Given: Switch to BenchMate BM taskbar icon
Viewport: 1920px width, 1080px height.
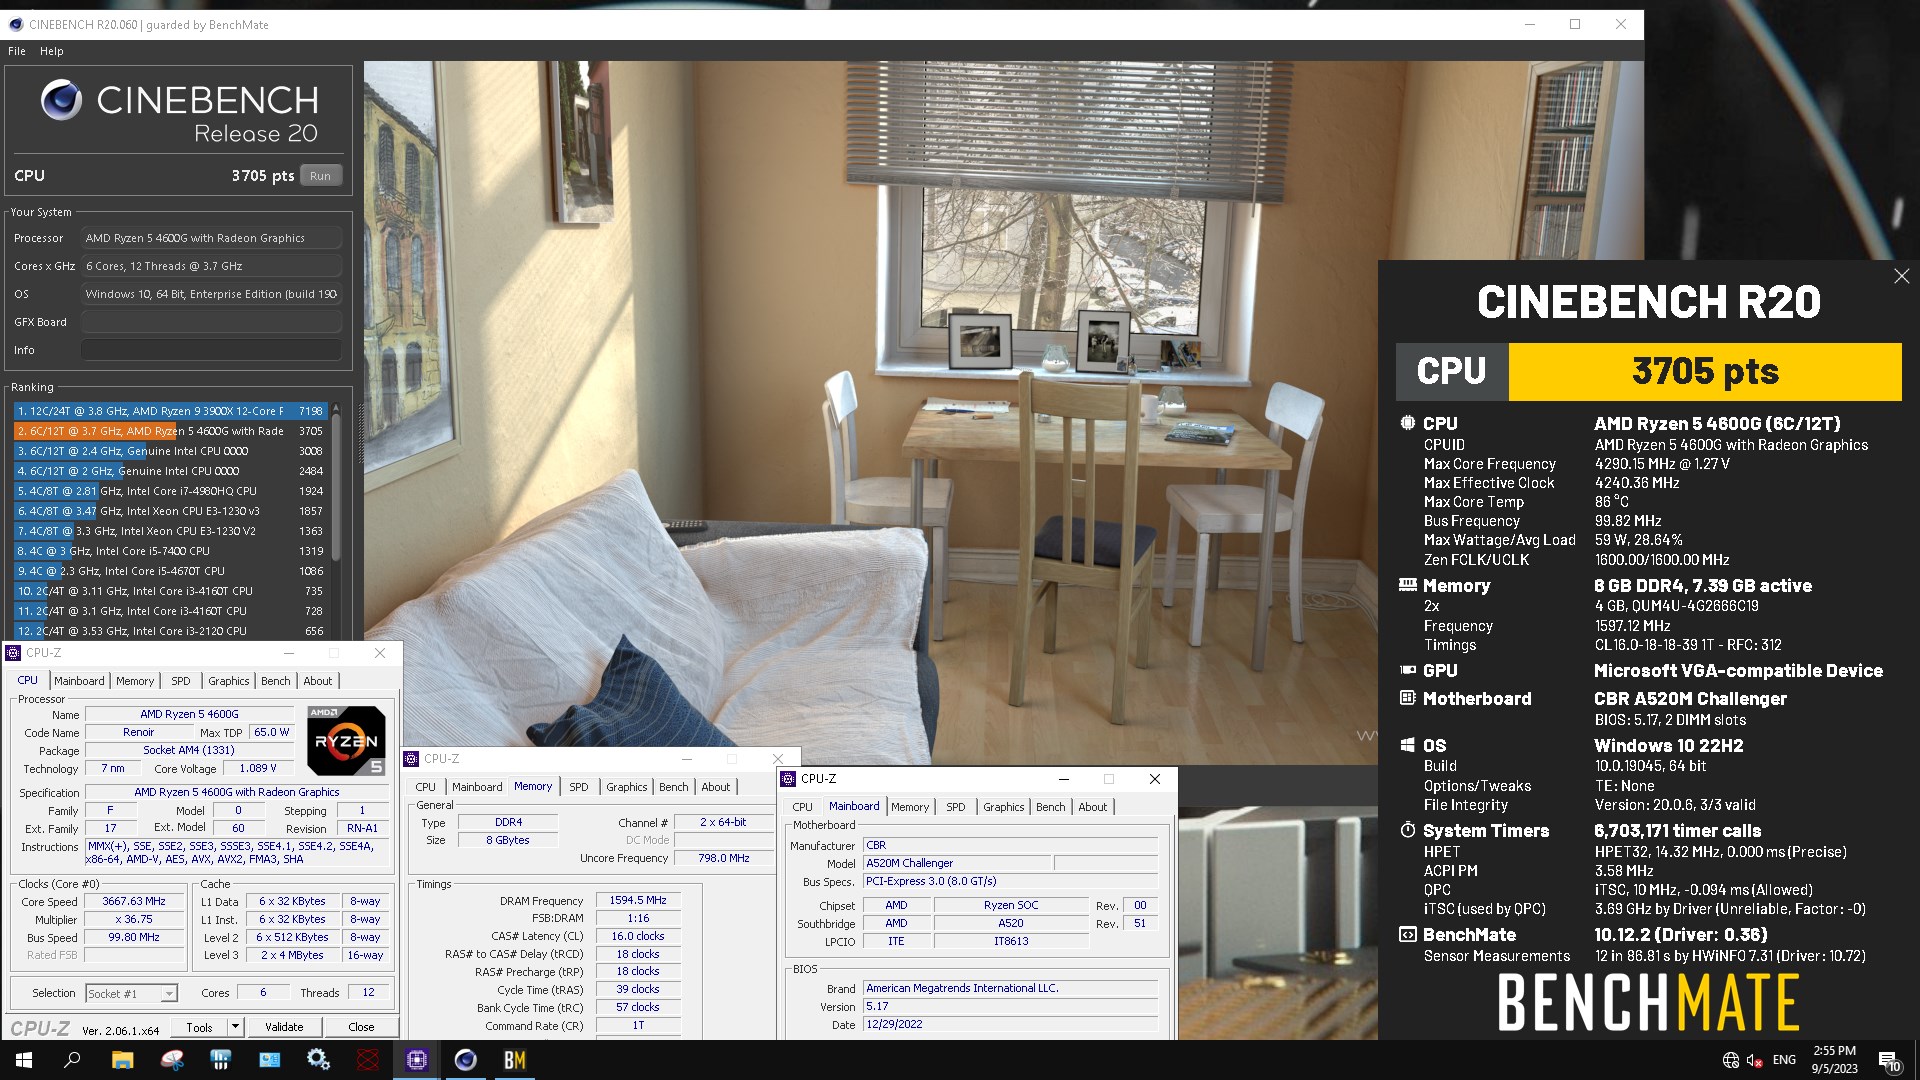Looking at the screenshot, I should pyautogui.click(x=515, y=1060).
